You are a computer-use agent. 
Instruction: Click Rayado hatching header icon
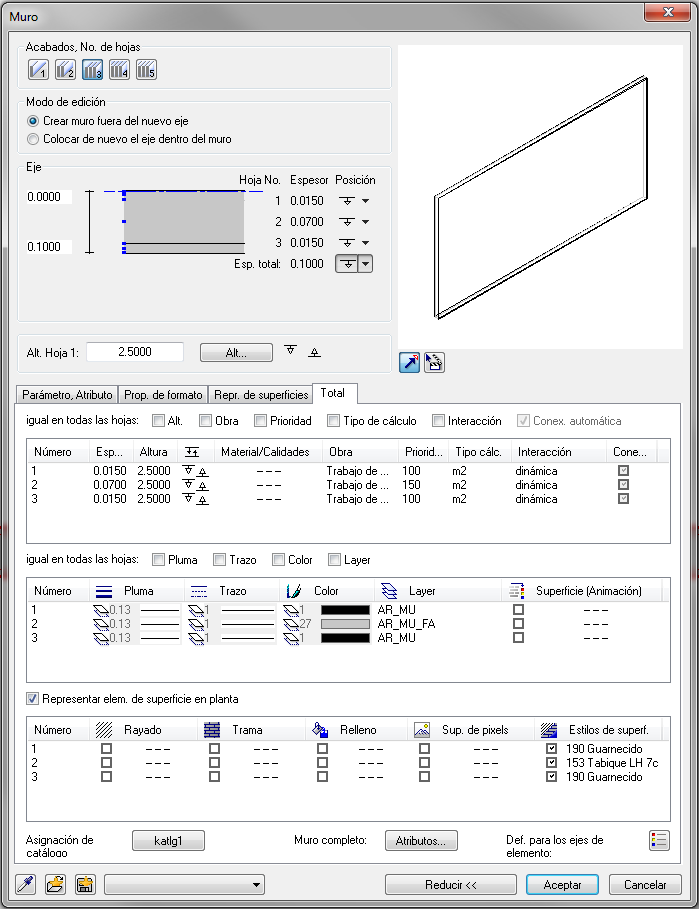[104, 730]
